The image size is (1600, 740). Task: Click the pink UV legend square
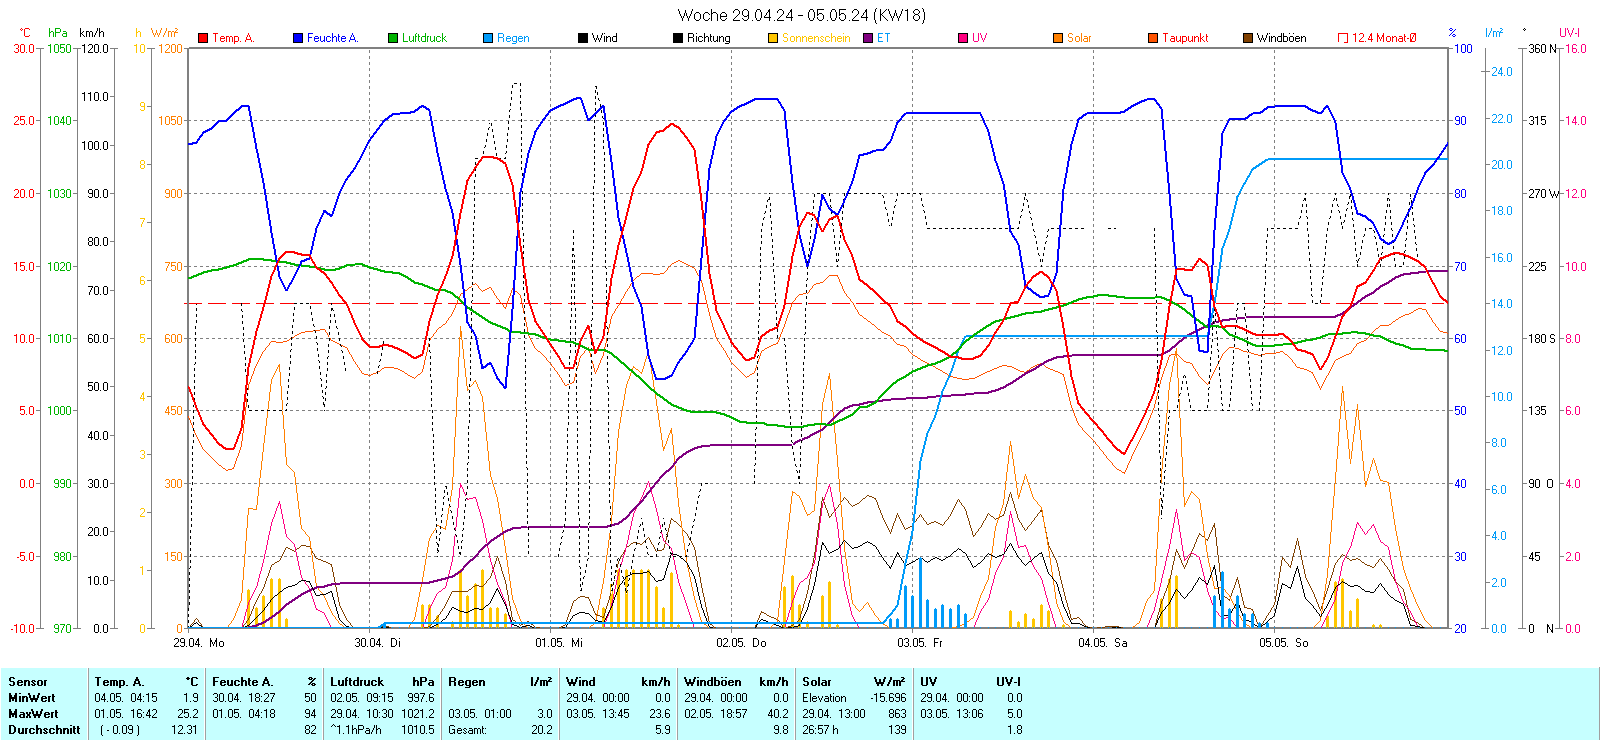(x=963, y=38)
